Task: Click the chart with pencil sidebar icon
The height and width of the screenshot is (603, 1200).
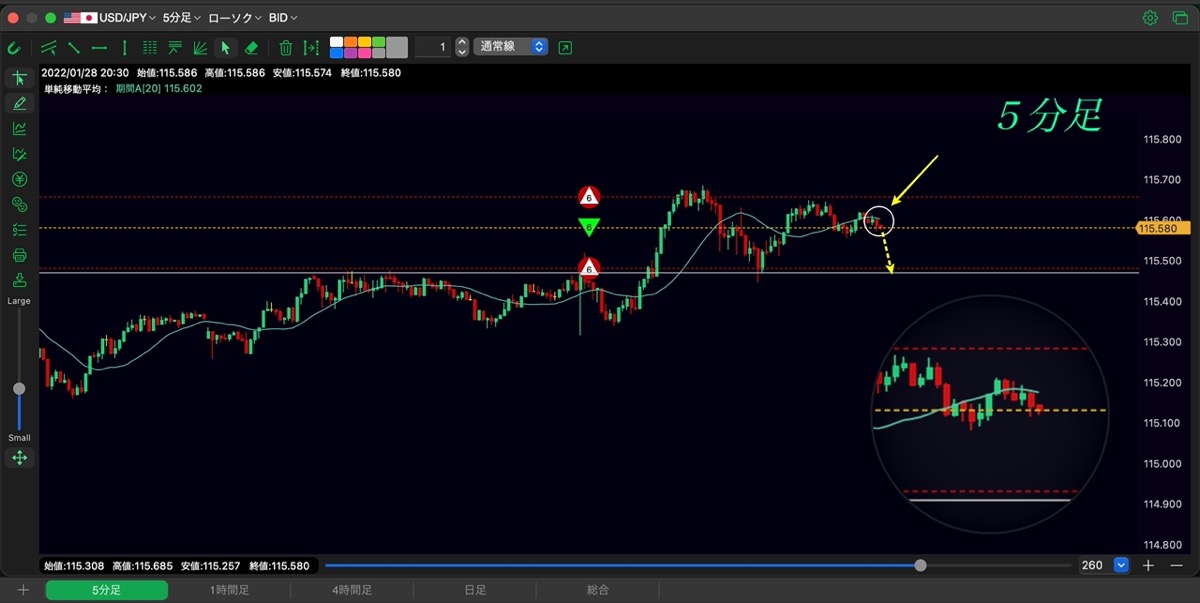Action: (19, 154)
